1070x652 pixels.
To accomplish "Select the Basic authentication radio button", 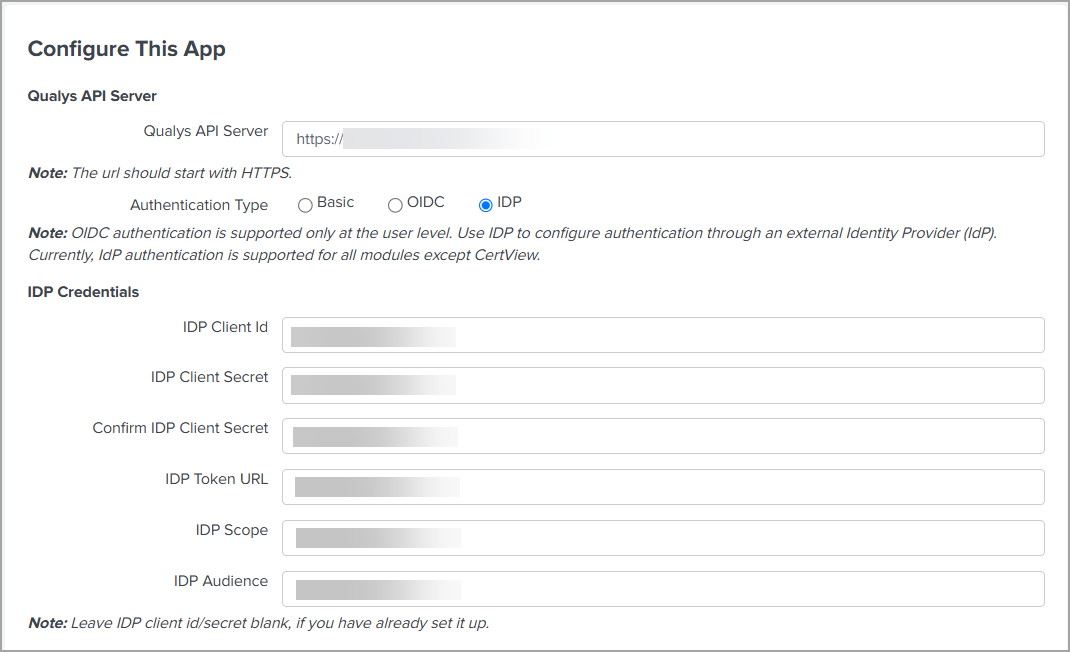I will click(x=305, y=205).
